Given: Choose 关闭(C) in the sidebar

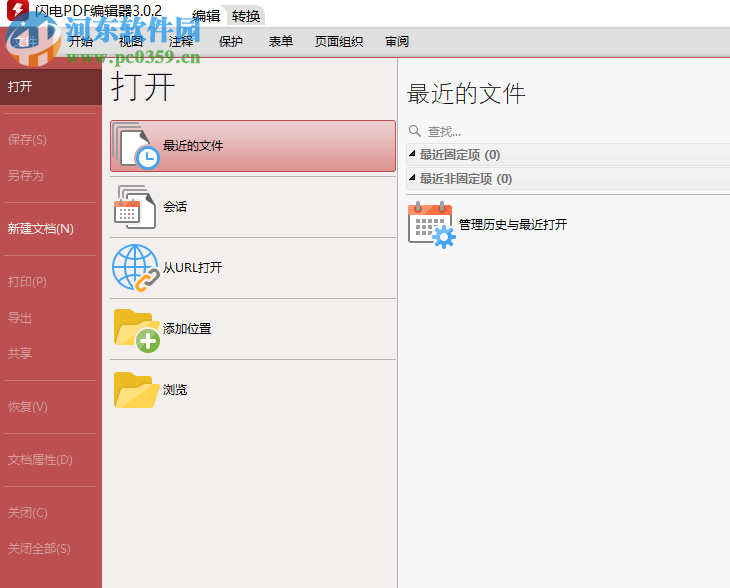Looking at the screenshot, I should [27, 513].
